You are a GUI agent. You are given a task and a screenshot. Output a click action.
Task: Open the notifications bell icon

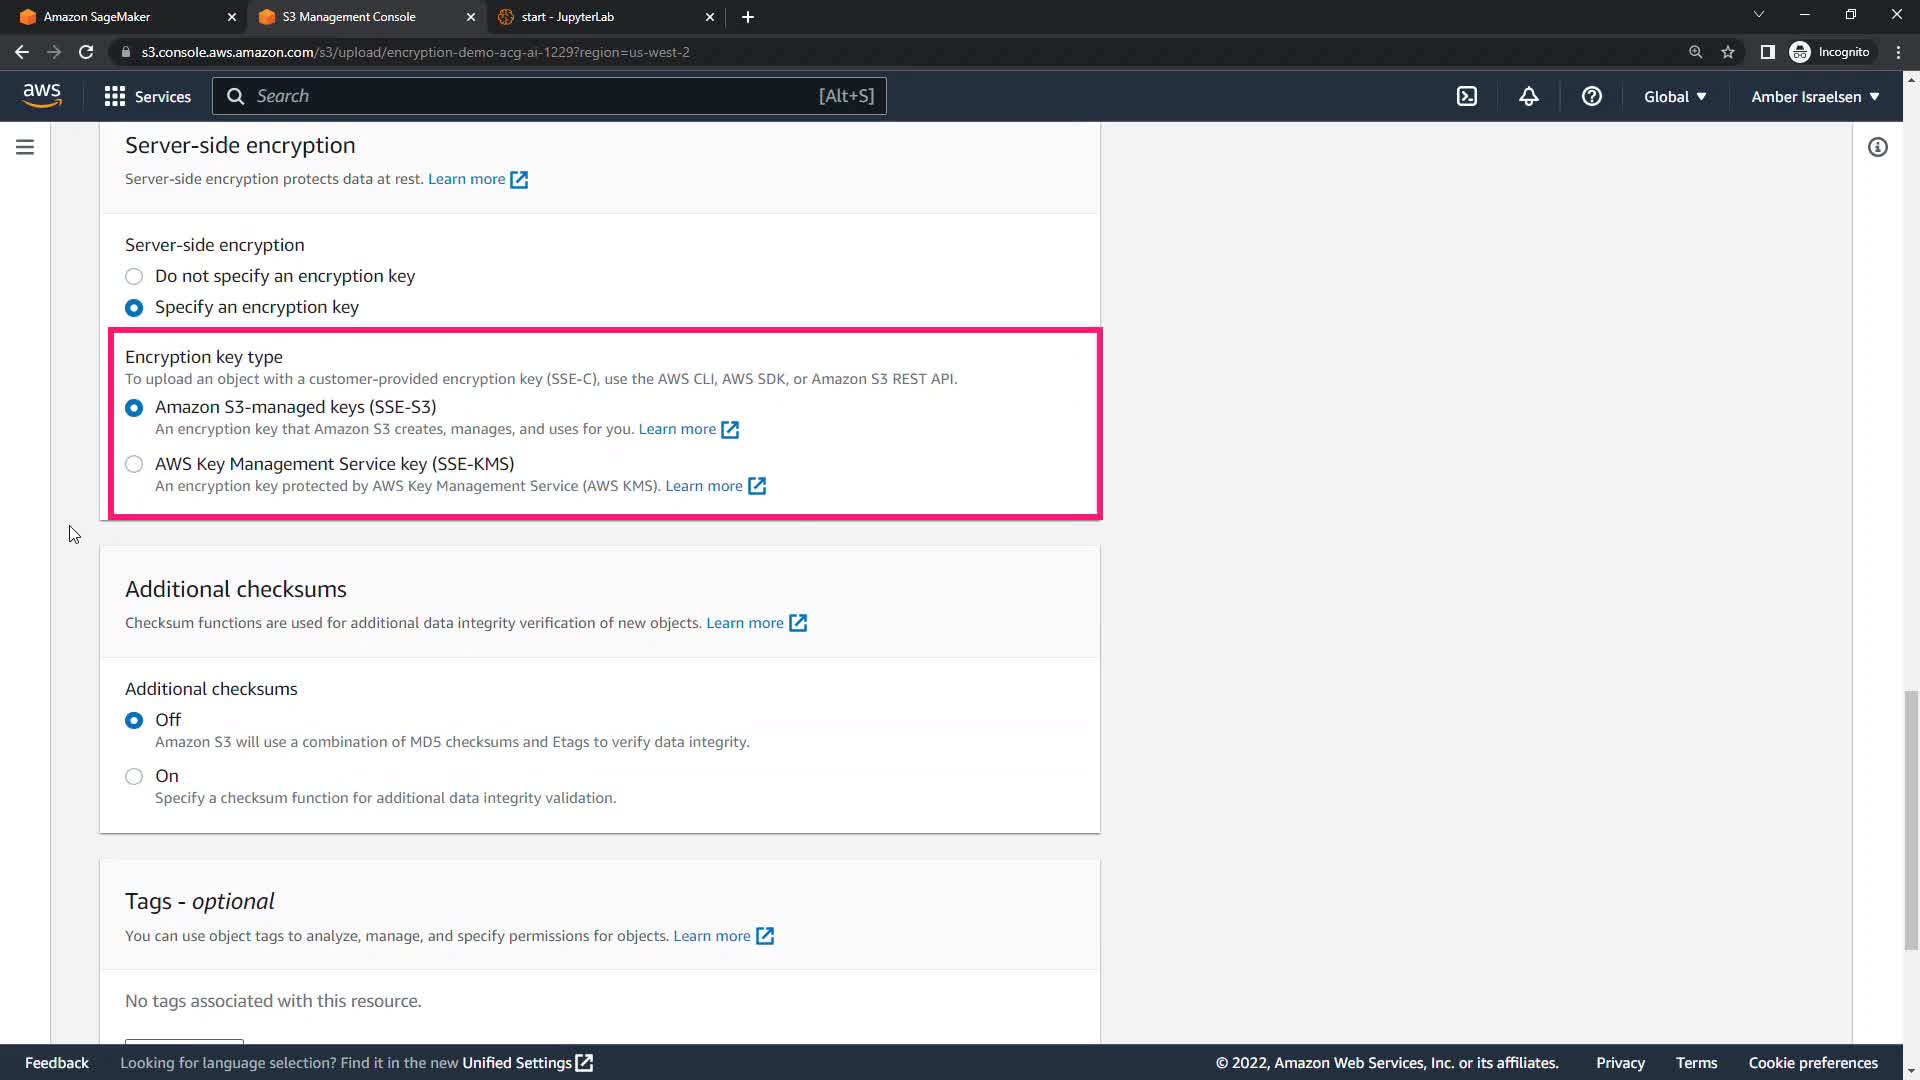click(1528, 96)
